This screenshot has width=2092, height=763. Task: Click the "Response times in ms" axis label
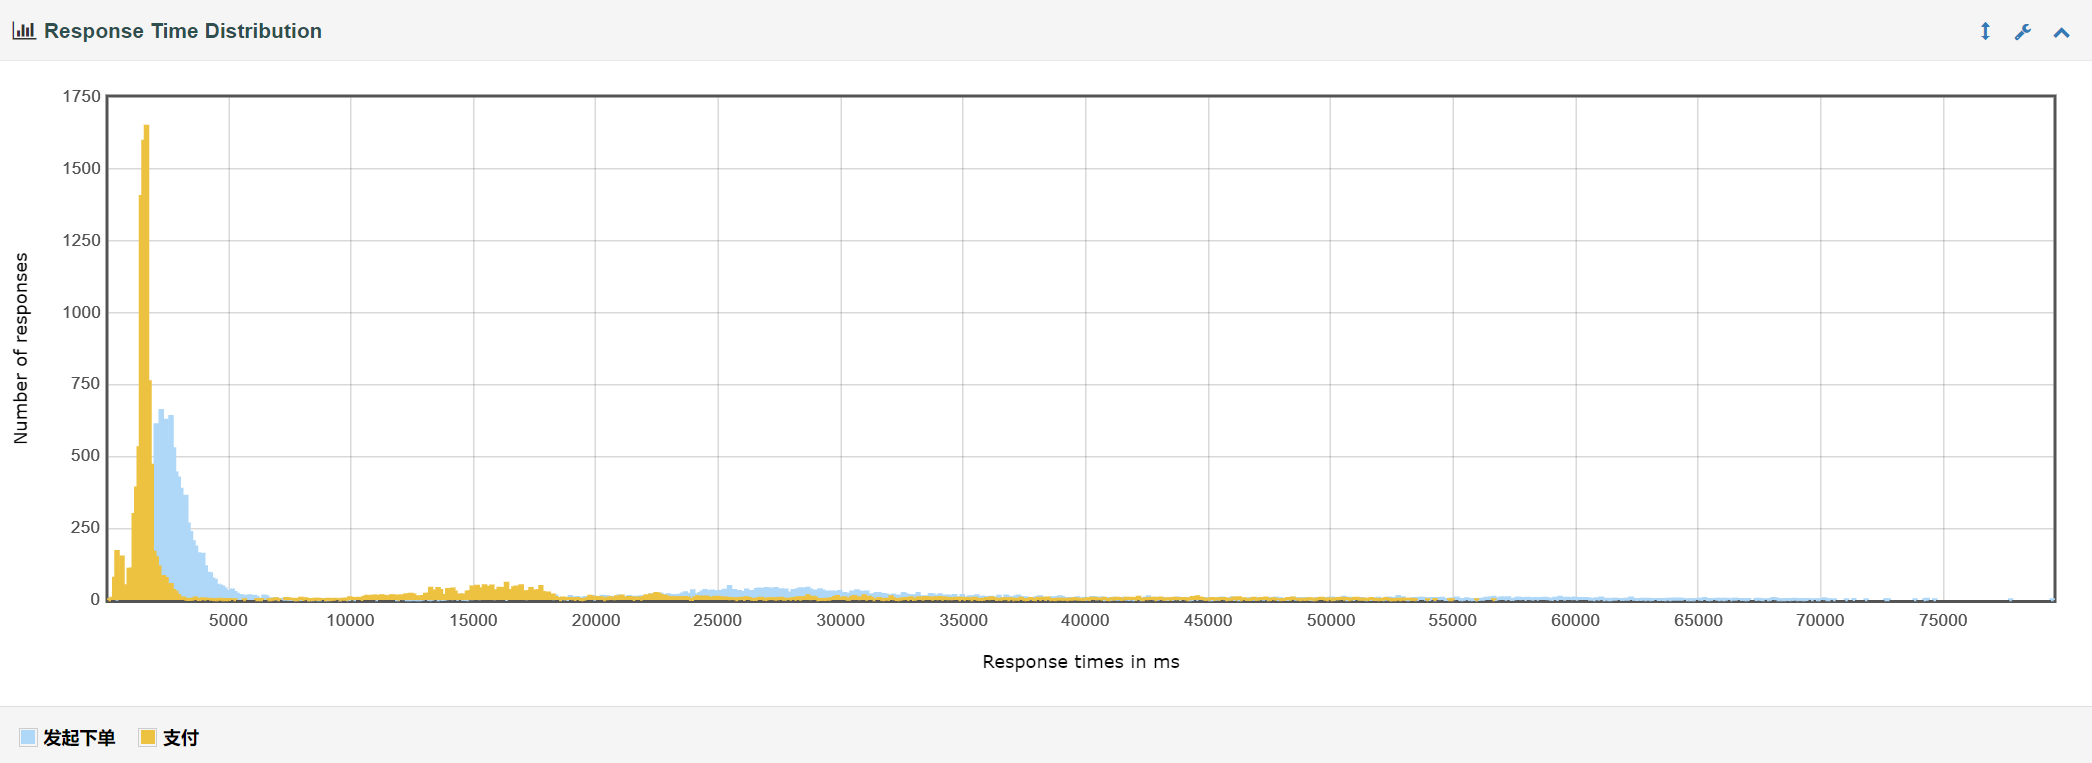click(1080, 662)
